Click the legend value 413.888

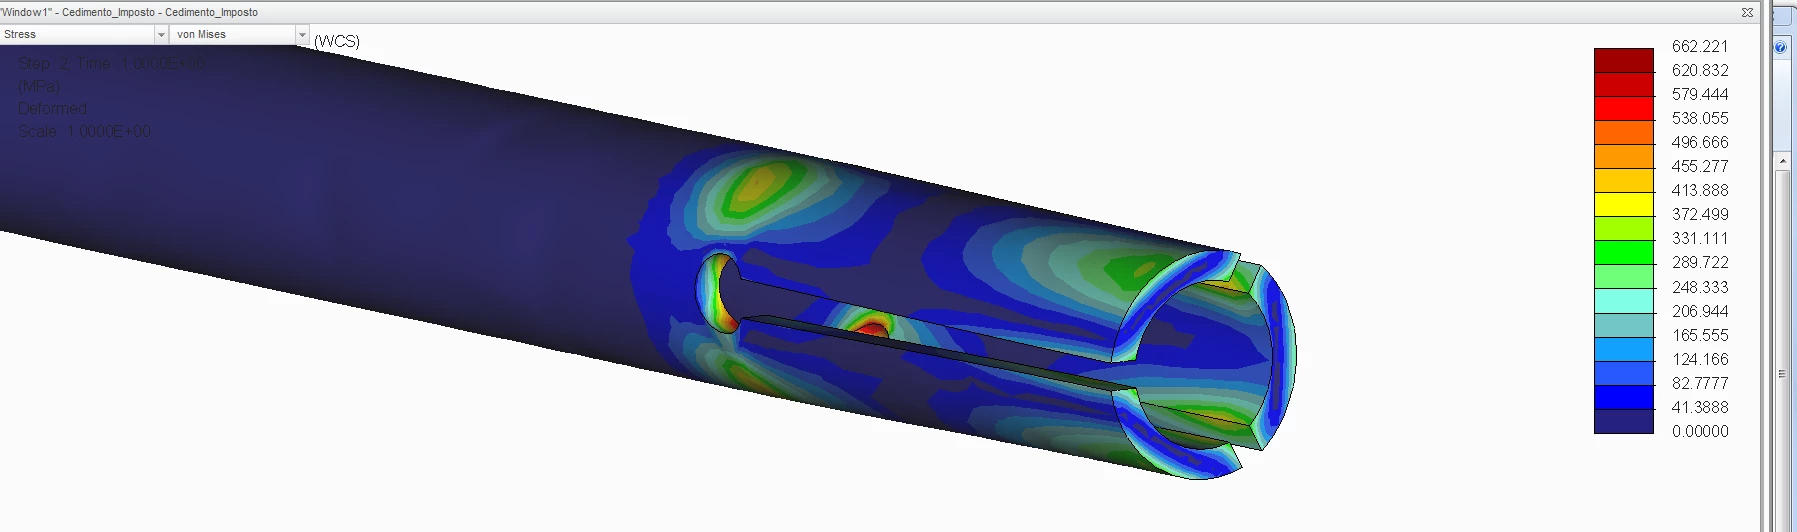tap(1700, 190)
